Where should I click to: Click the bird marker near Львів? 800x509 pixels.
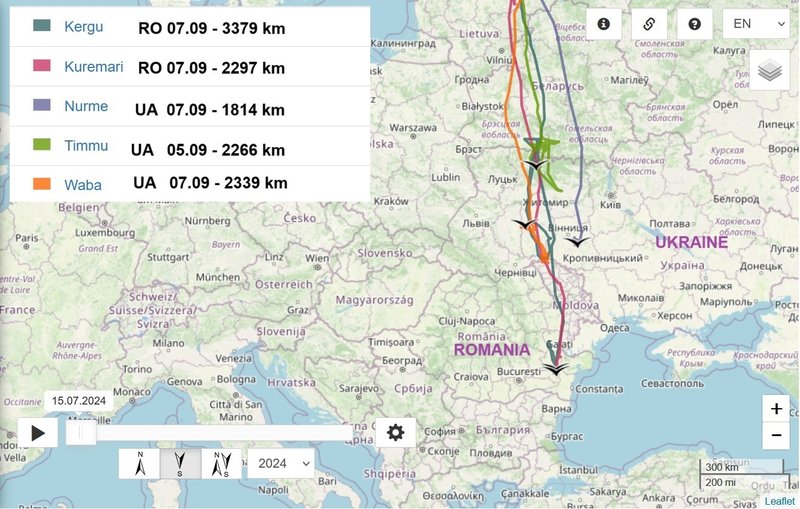click(525, 224)
